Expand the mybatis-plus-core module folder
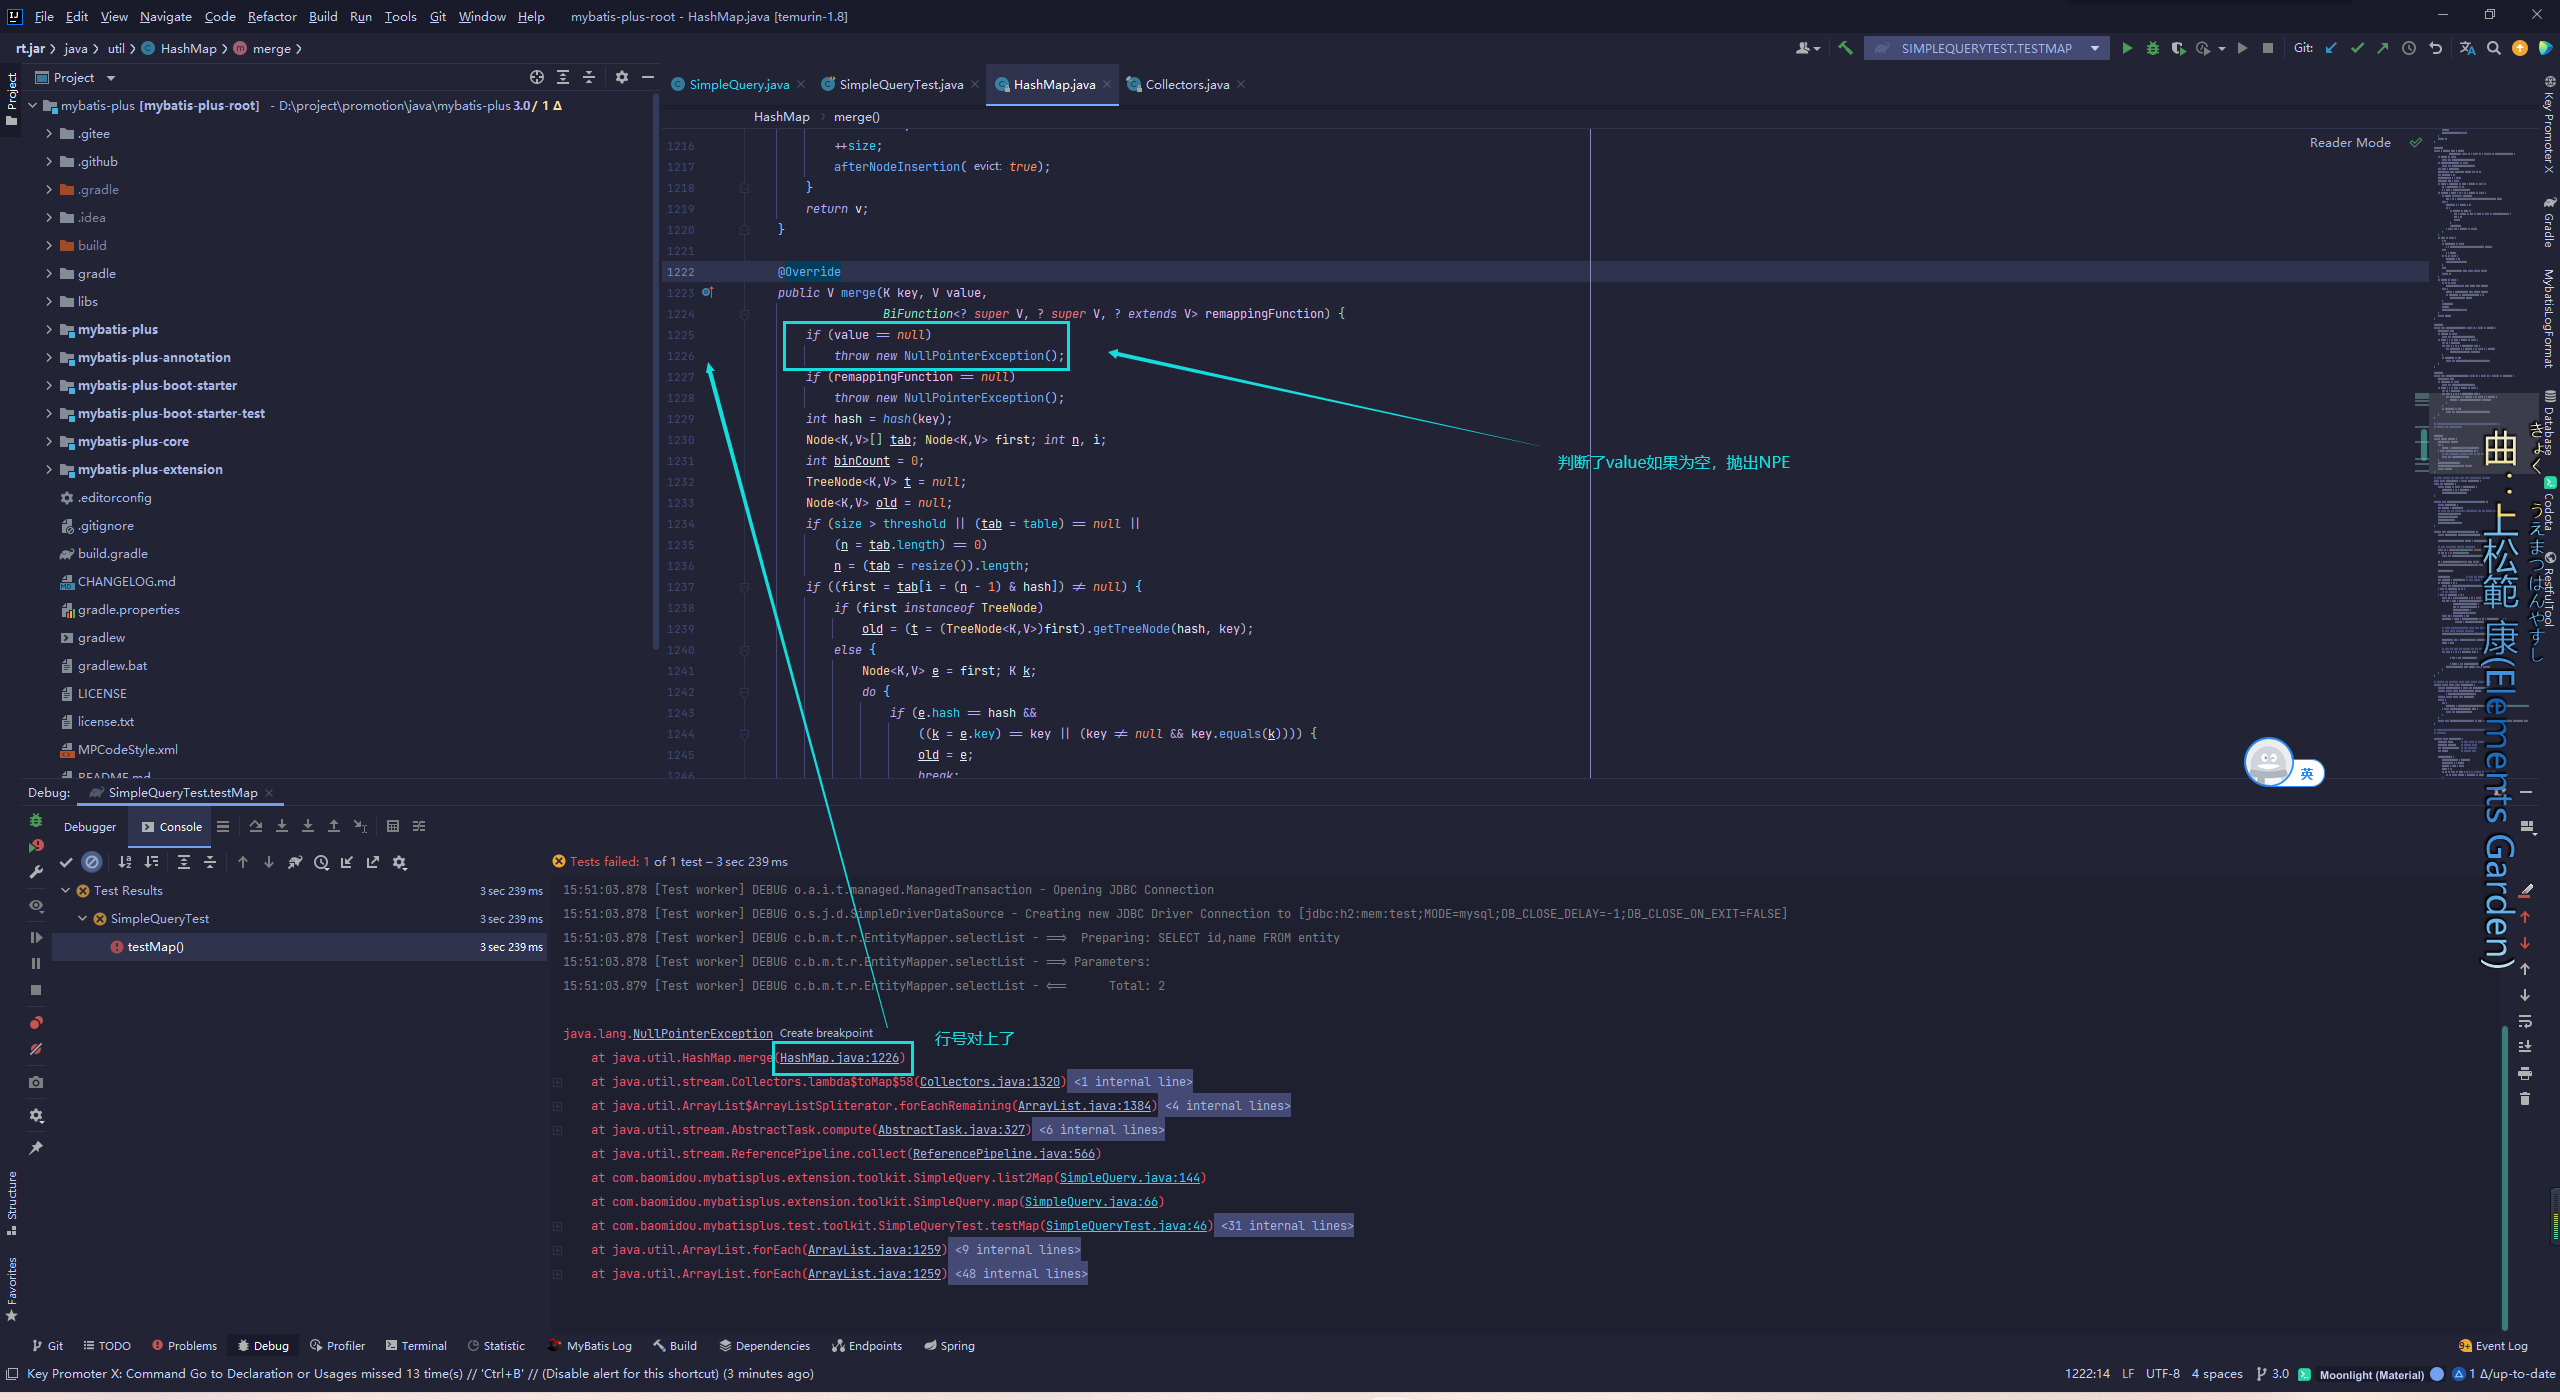 pos(49,441)
